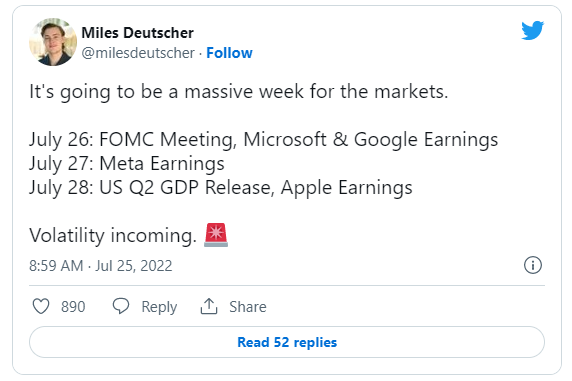Click the reply speech bubble icon
Viewport: 572px width, 381px height.
pyautogui.click(x=121, y=306)
